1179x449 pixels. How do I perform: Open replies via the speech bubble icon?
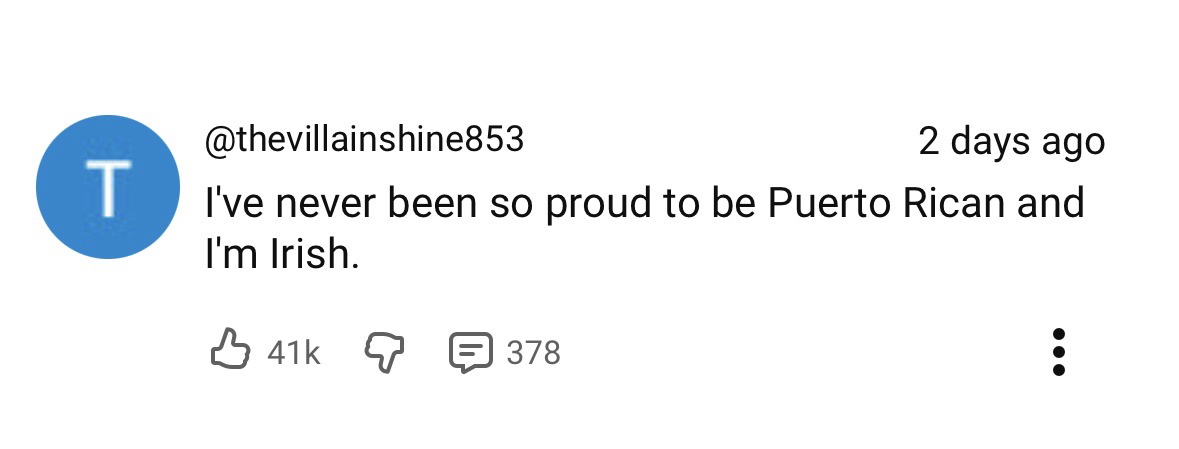click(469, 352)
